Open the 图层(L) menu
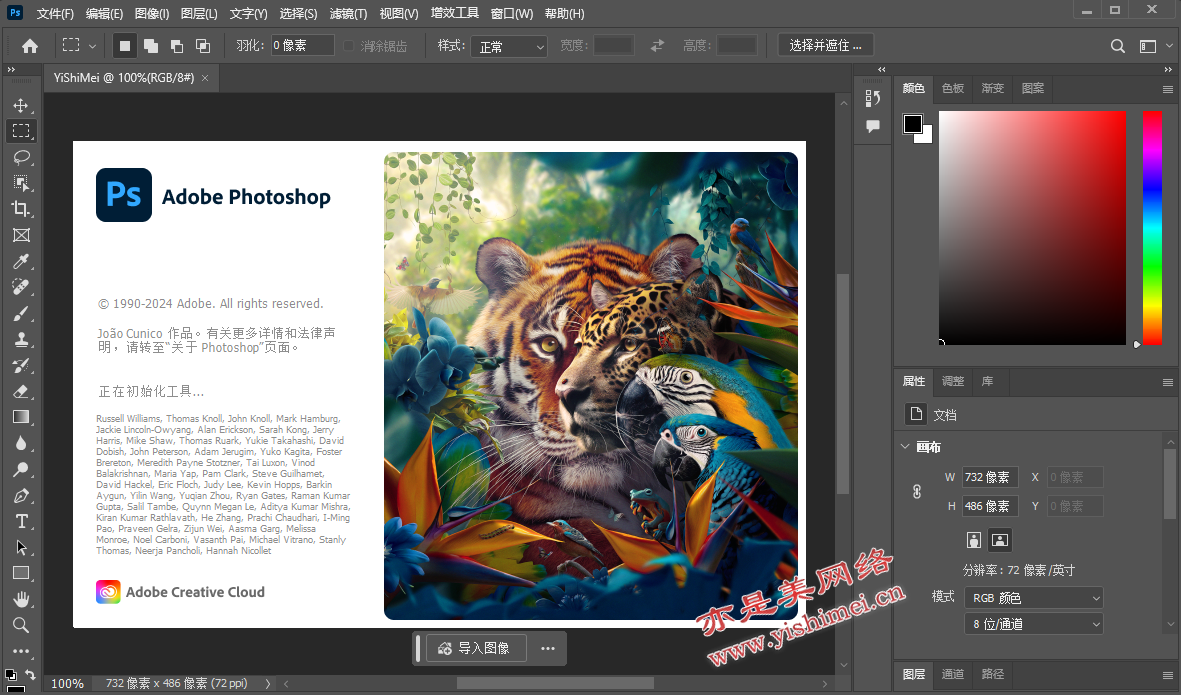This screenshot has width=1181, height=695. (199, 14)
